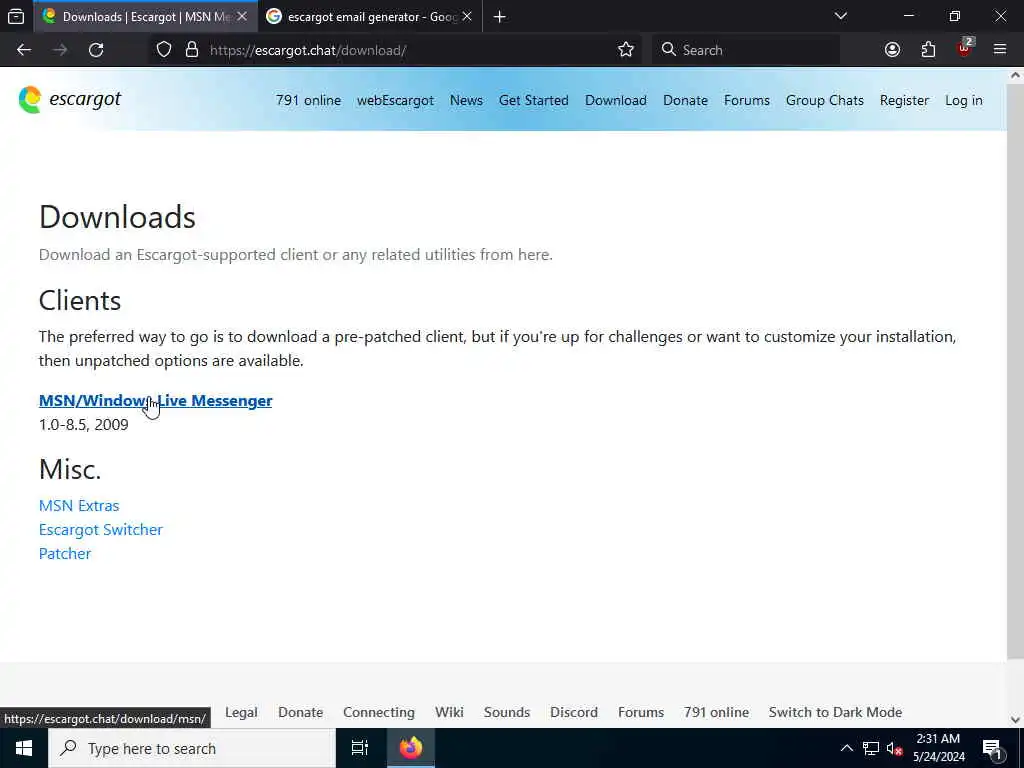Open the Escargot Switcher link

point(101,530)
